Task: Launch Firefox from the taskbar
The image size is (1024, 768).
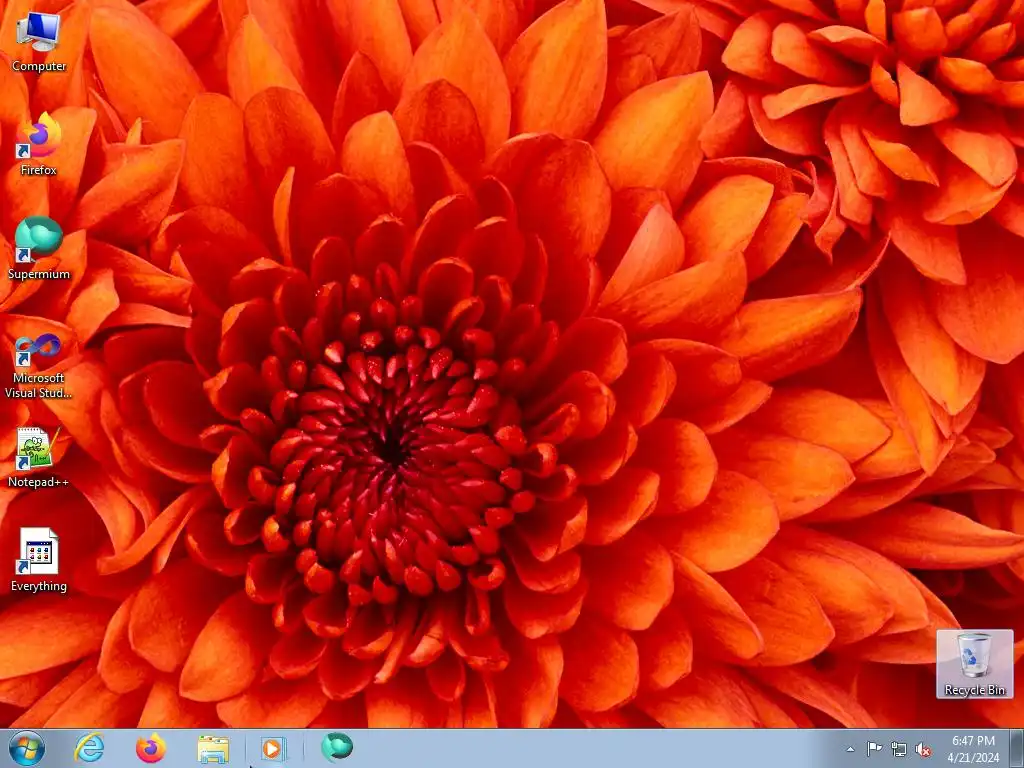Action: (x=151, y=748)
